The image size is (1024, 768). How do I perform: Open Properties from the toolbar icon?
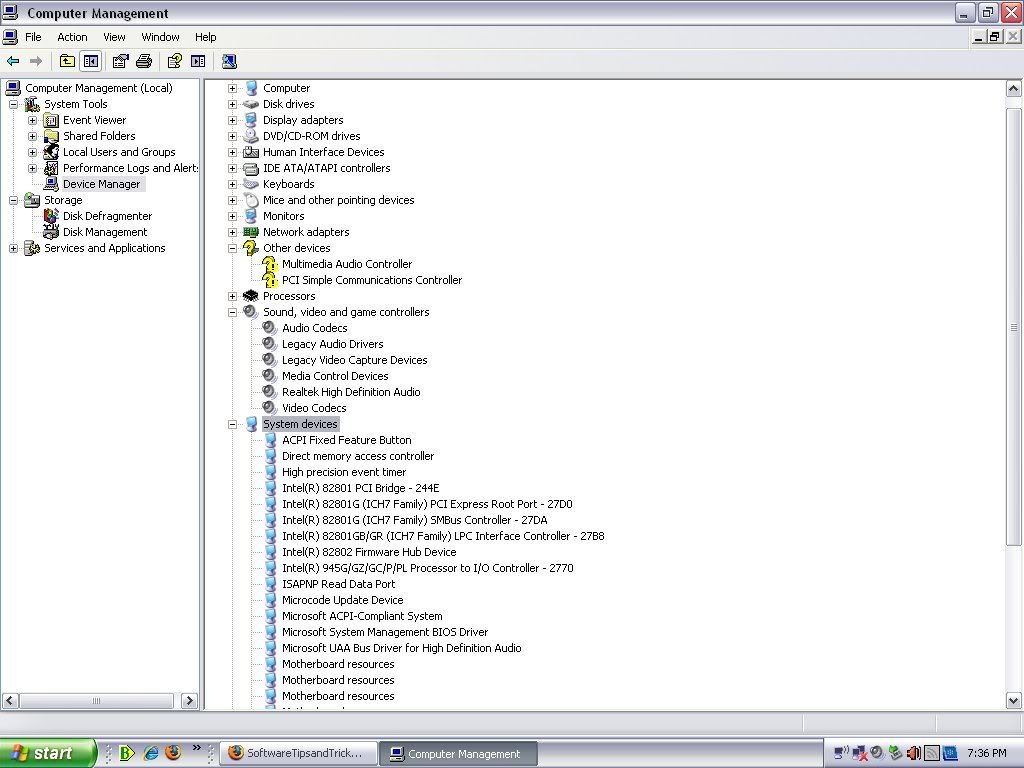point(121,61)
